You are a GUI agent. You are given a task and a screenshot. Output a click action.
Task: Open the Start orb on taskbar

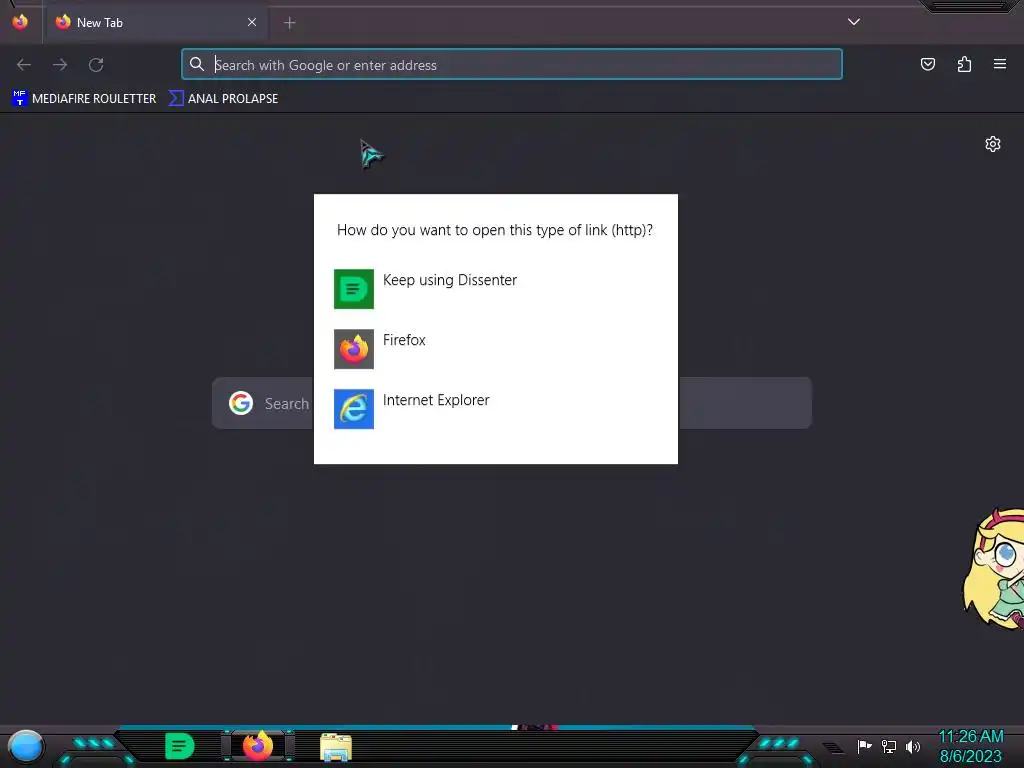[x=26, y=747]
